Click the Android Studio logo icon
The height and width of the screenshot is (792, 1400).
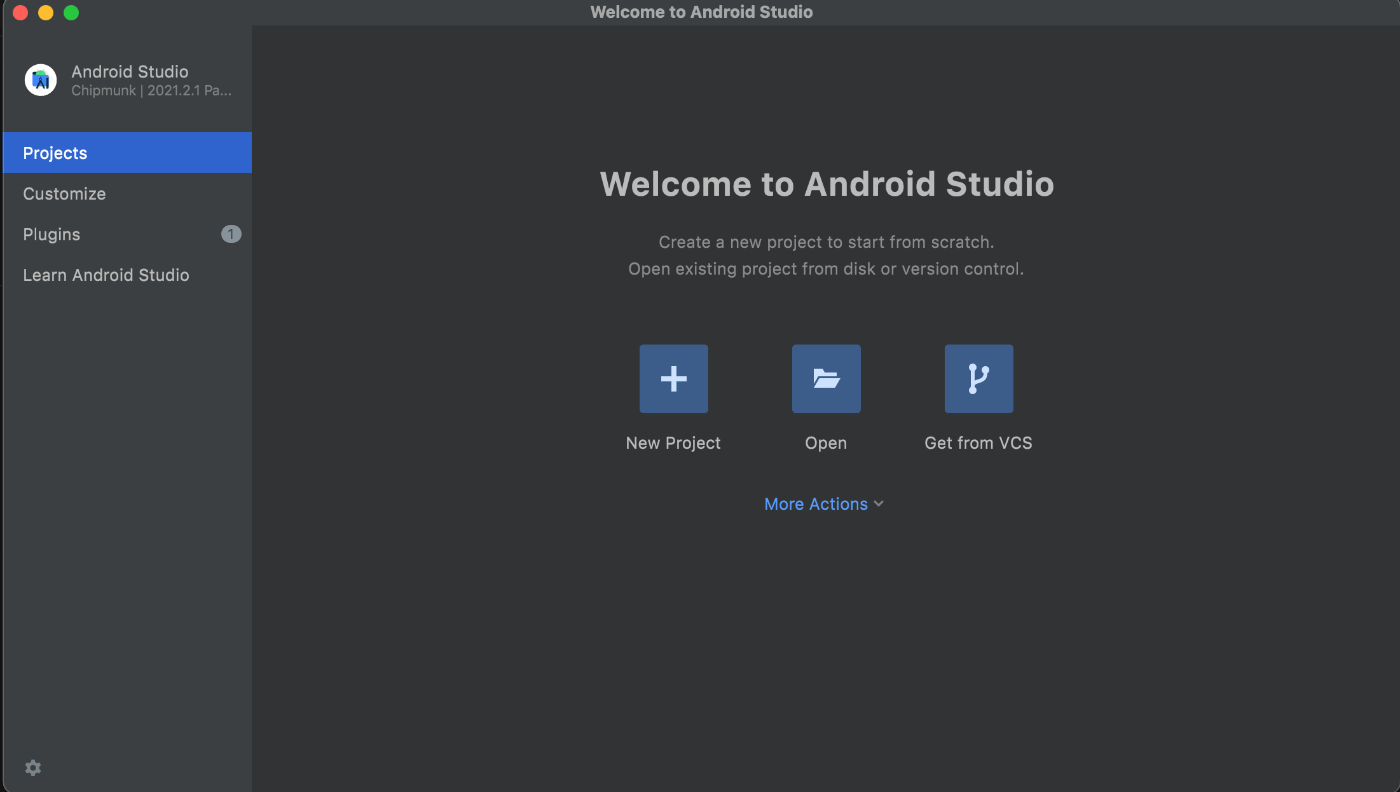(41, 80)
